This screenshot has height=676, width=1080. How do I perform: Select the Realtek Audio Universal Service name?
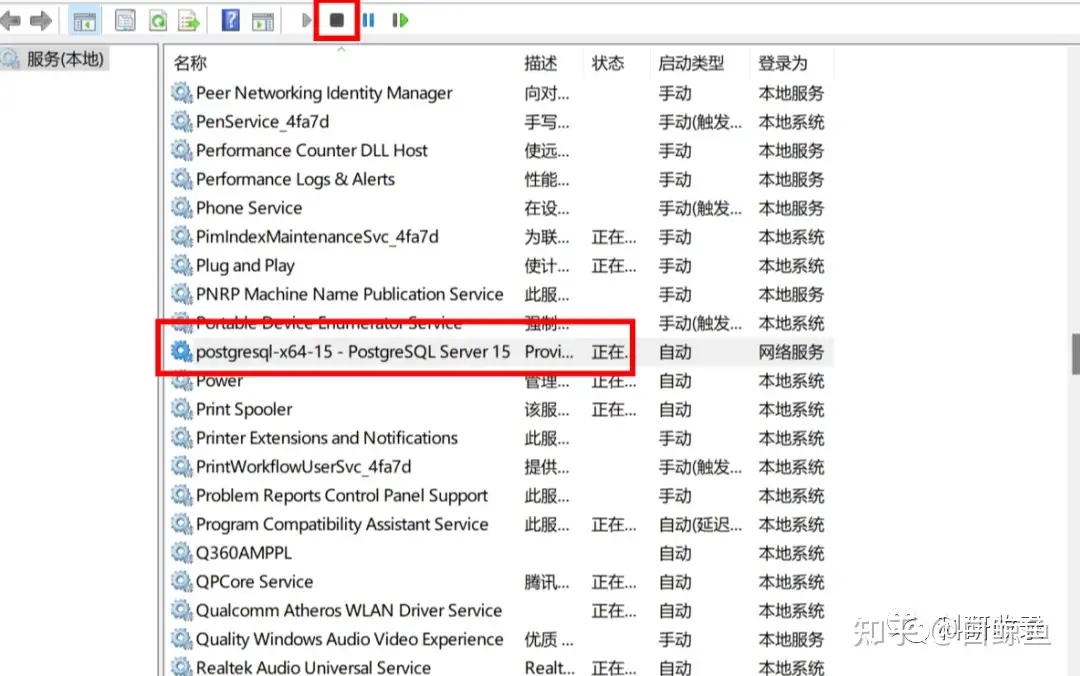click(x=313, y=668)
